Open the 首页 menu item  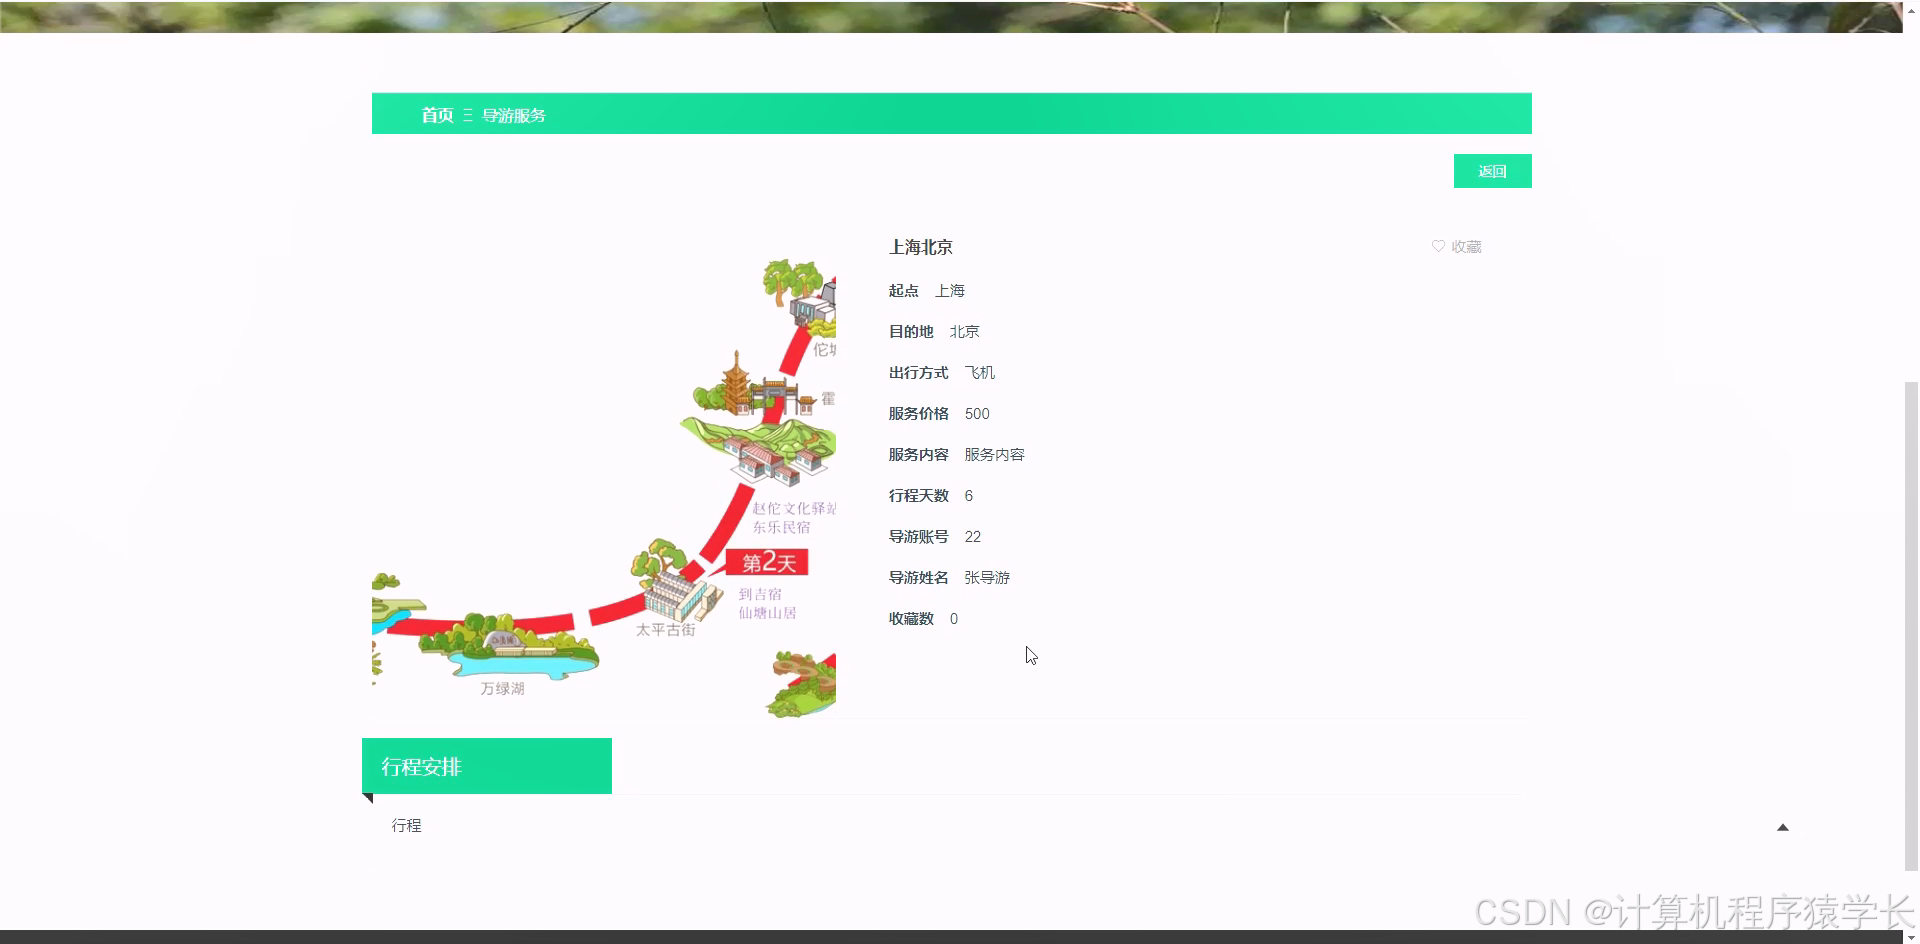[x=436, y=115]
